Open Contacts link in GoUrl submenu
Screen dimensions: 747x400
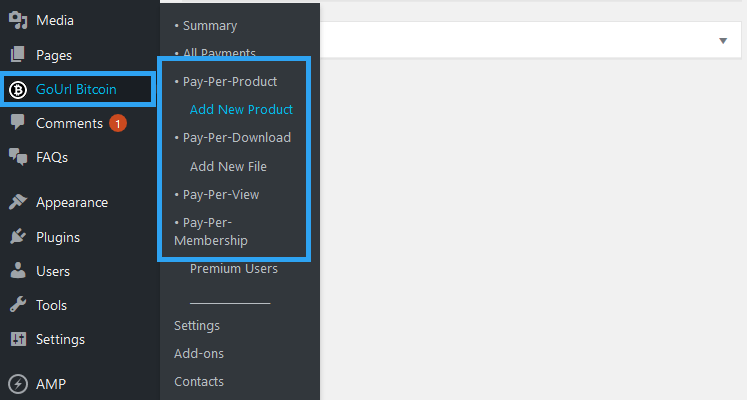(x=199, y=381)
